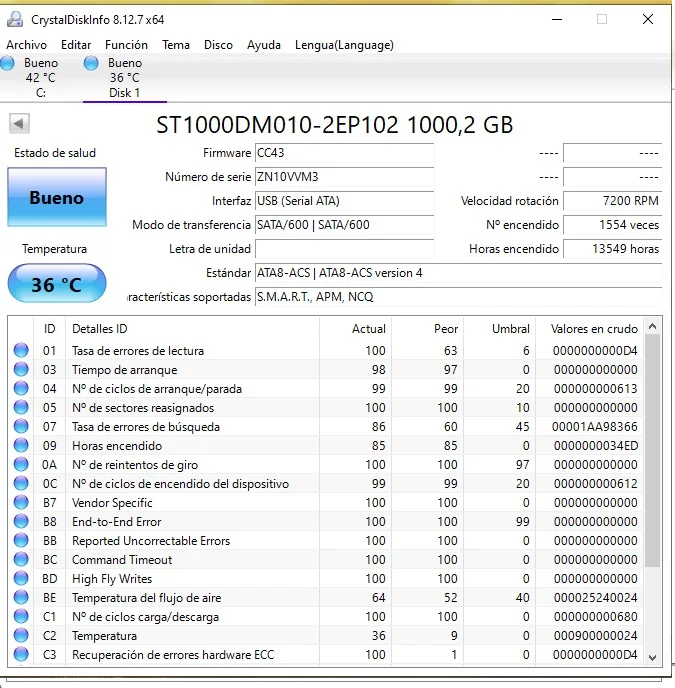The image size is (675, 688).
Task: Click the Modo de transferencia SATA/600 field
Action: (344, 225)
